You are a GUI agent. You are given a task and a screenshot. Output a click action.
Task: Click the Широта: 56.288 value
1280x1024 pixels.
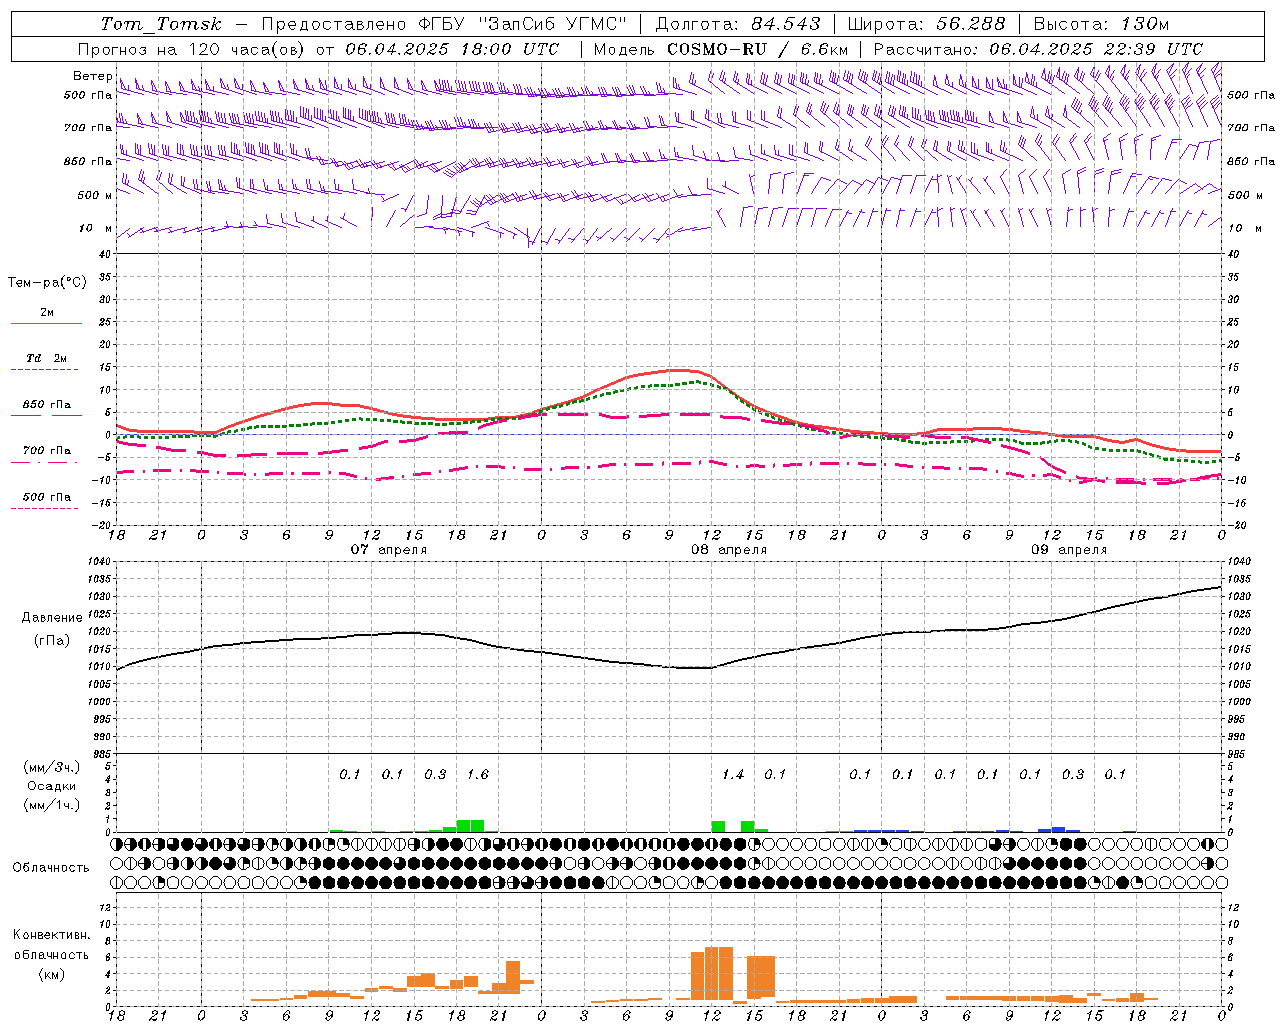(926, 24)
